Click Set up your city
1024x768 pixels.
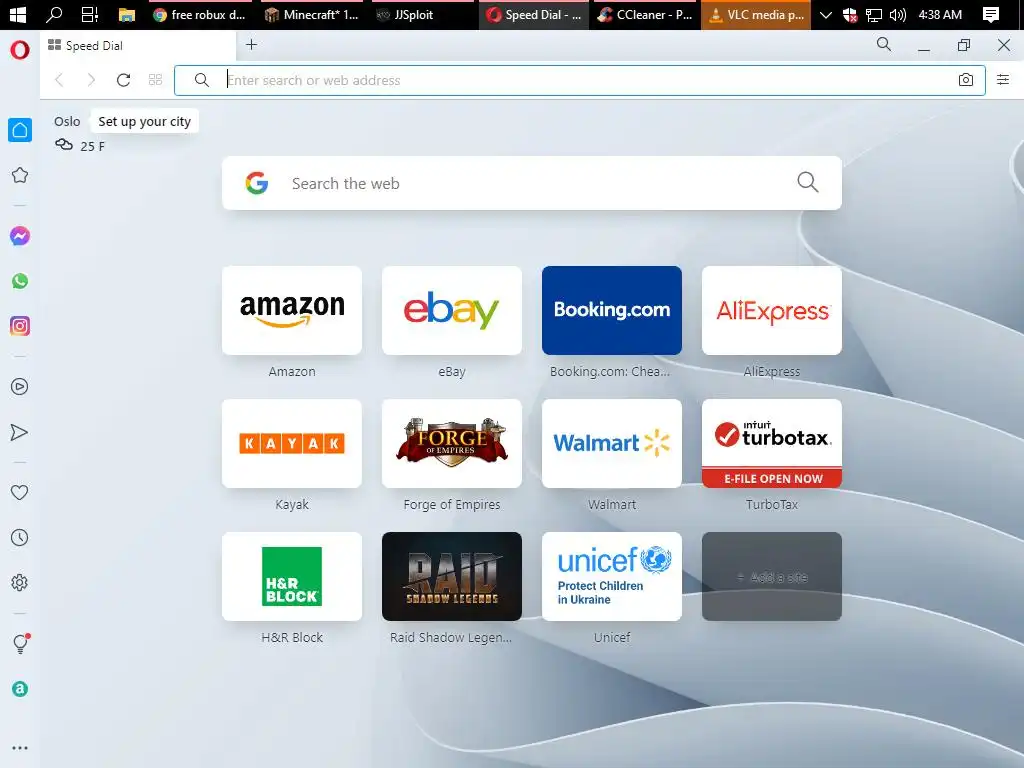pos(144,121)
